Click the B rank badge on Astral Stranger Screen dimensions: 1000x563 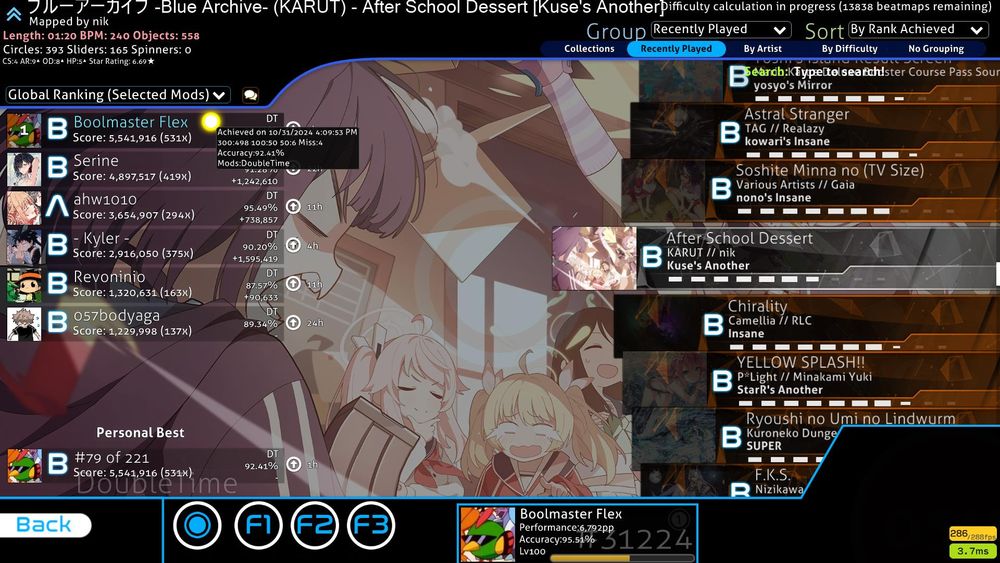730,133
